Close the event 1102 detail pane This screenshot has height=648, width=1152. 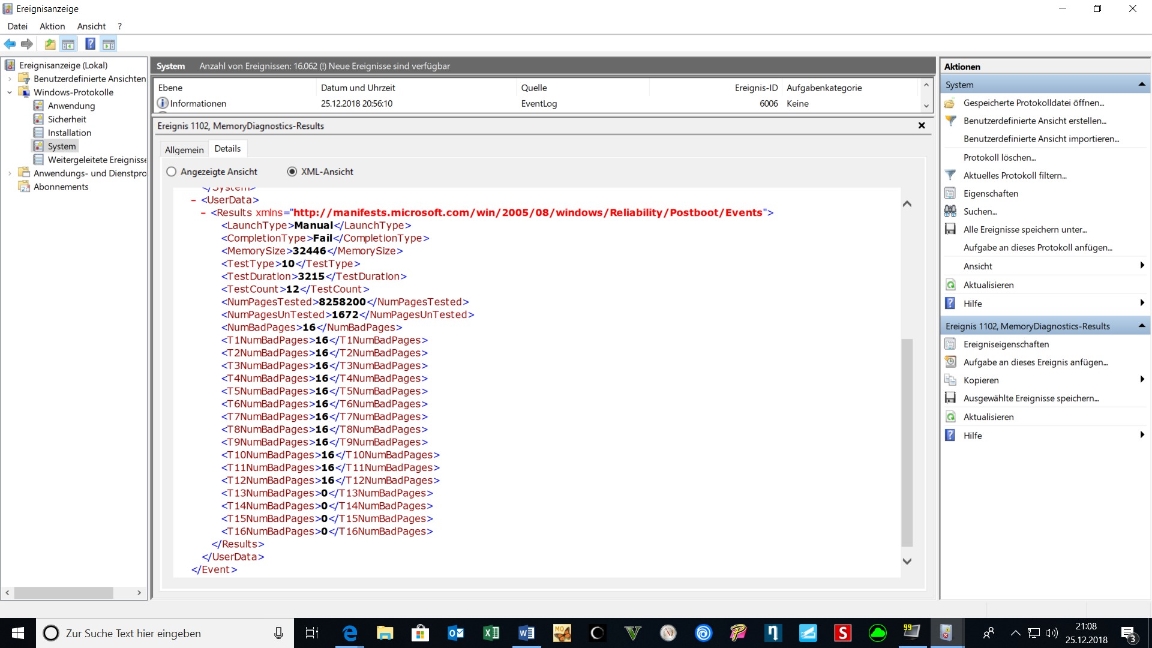pos(921,126)
